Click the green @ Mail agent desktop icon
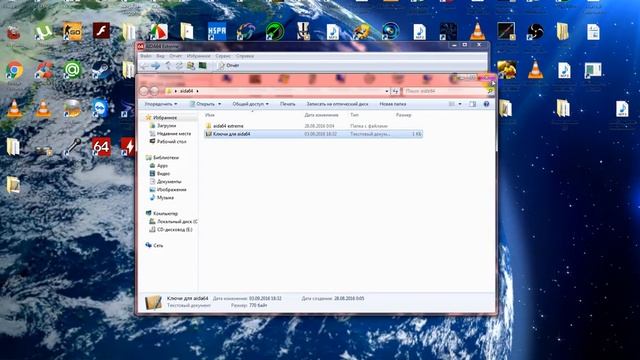This screenshot has height=360, width=640. point(72,70)
